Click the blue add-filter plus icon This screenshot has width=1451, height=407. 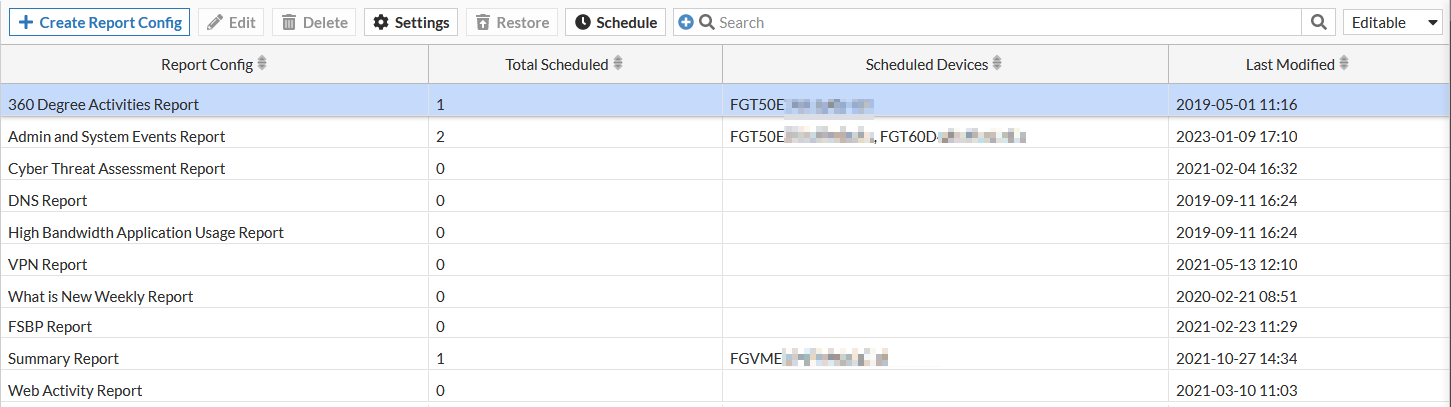(x=685, y=22)
